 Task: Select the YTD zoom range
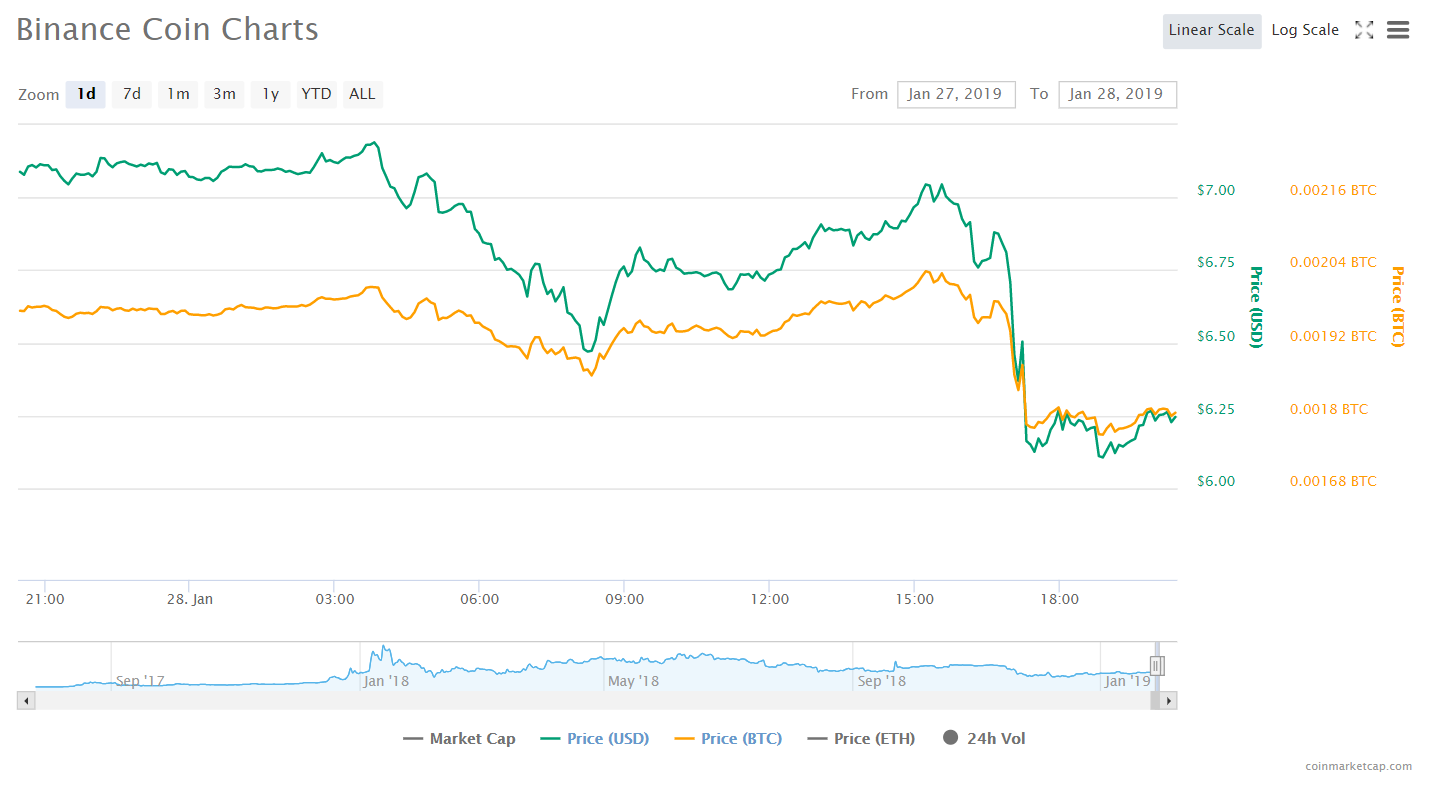click(x=316, y=94)
